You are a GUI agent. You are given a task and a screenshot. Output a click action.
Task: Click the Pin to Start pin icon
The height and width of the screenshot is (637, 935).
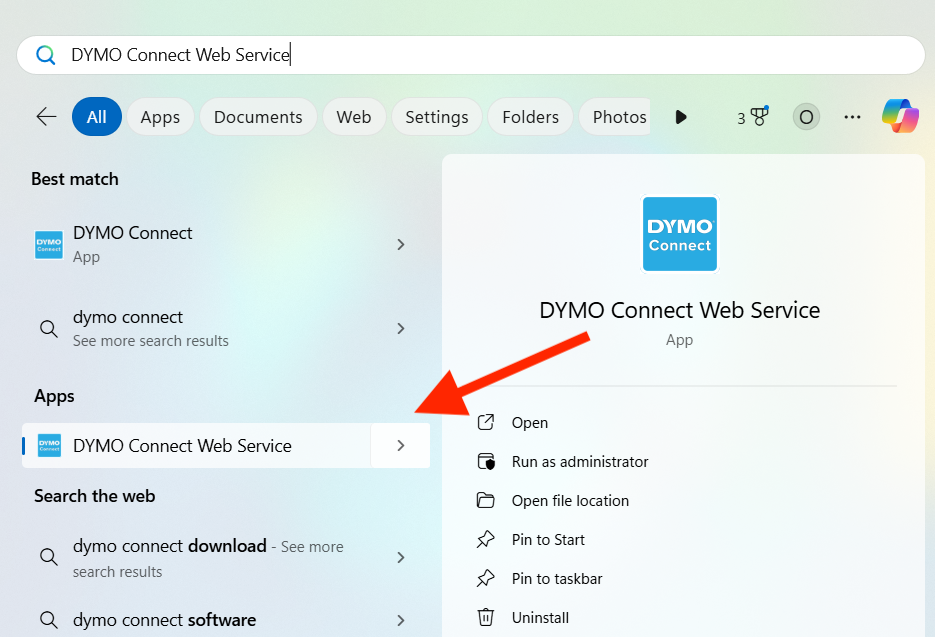pos(485,539)
